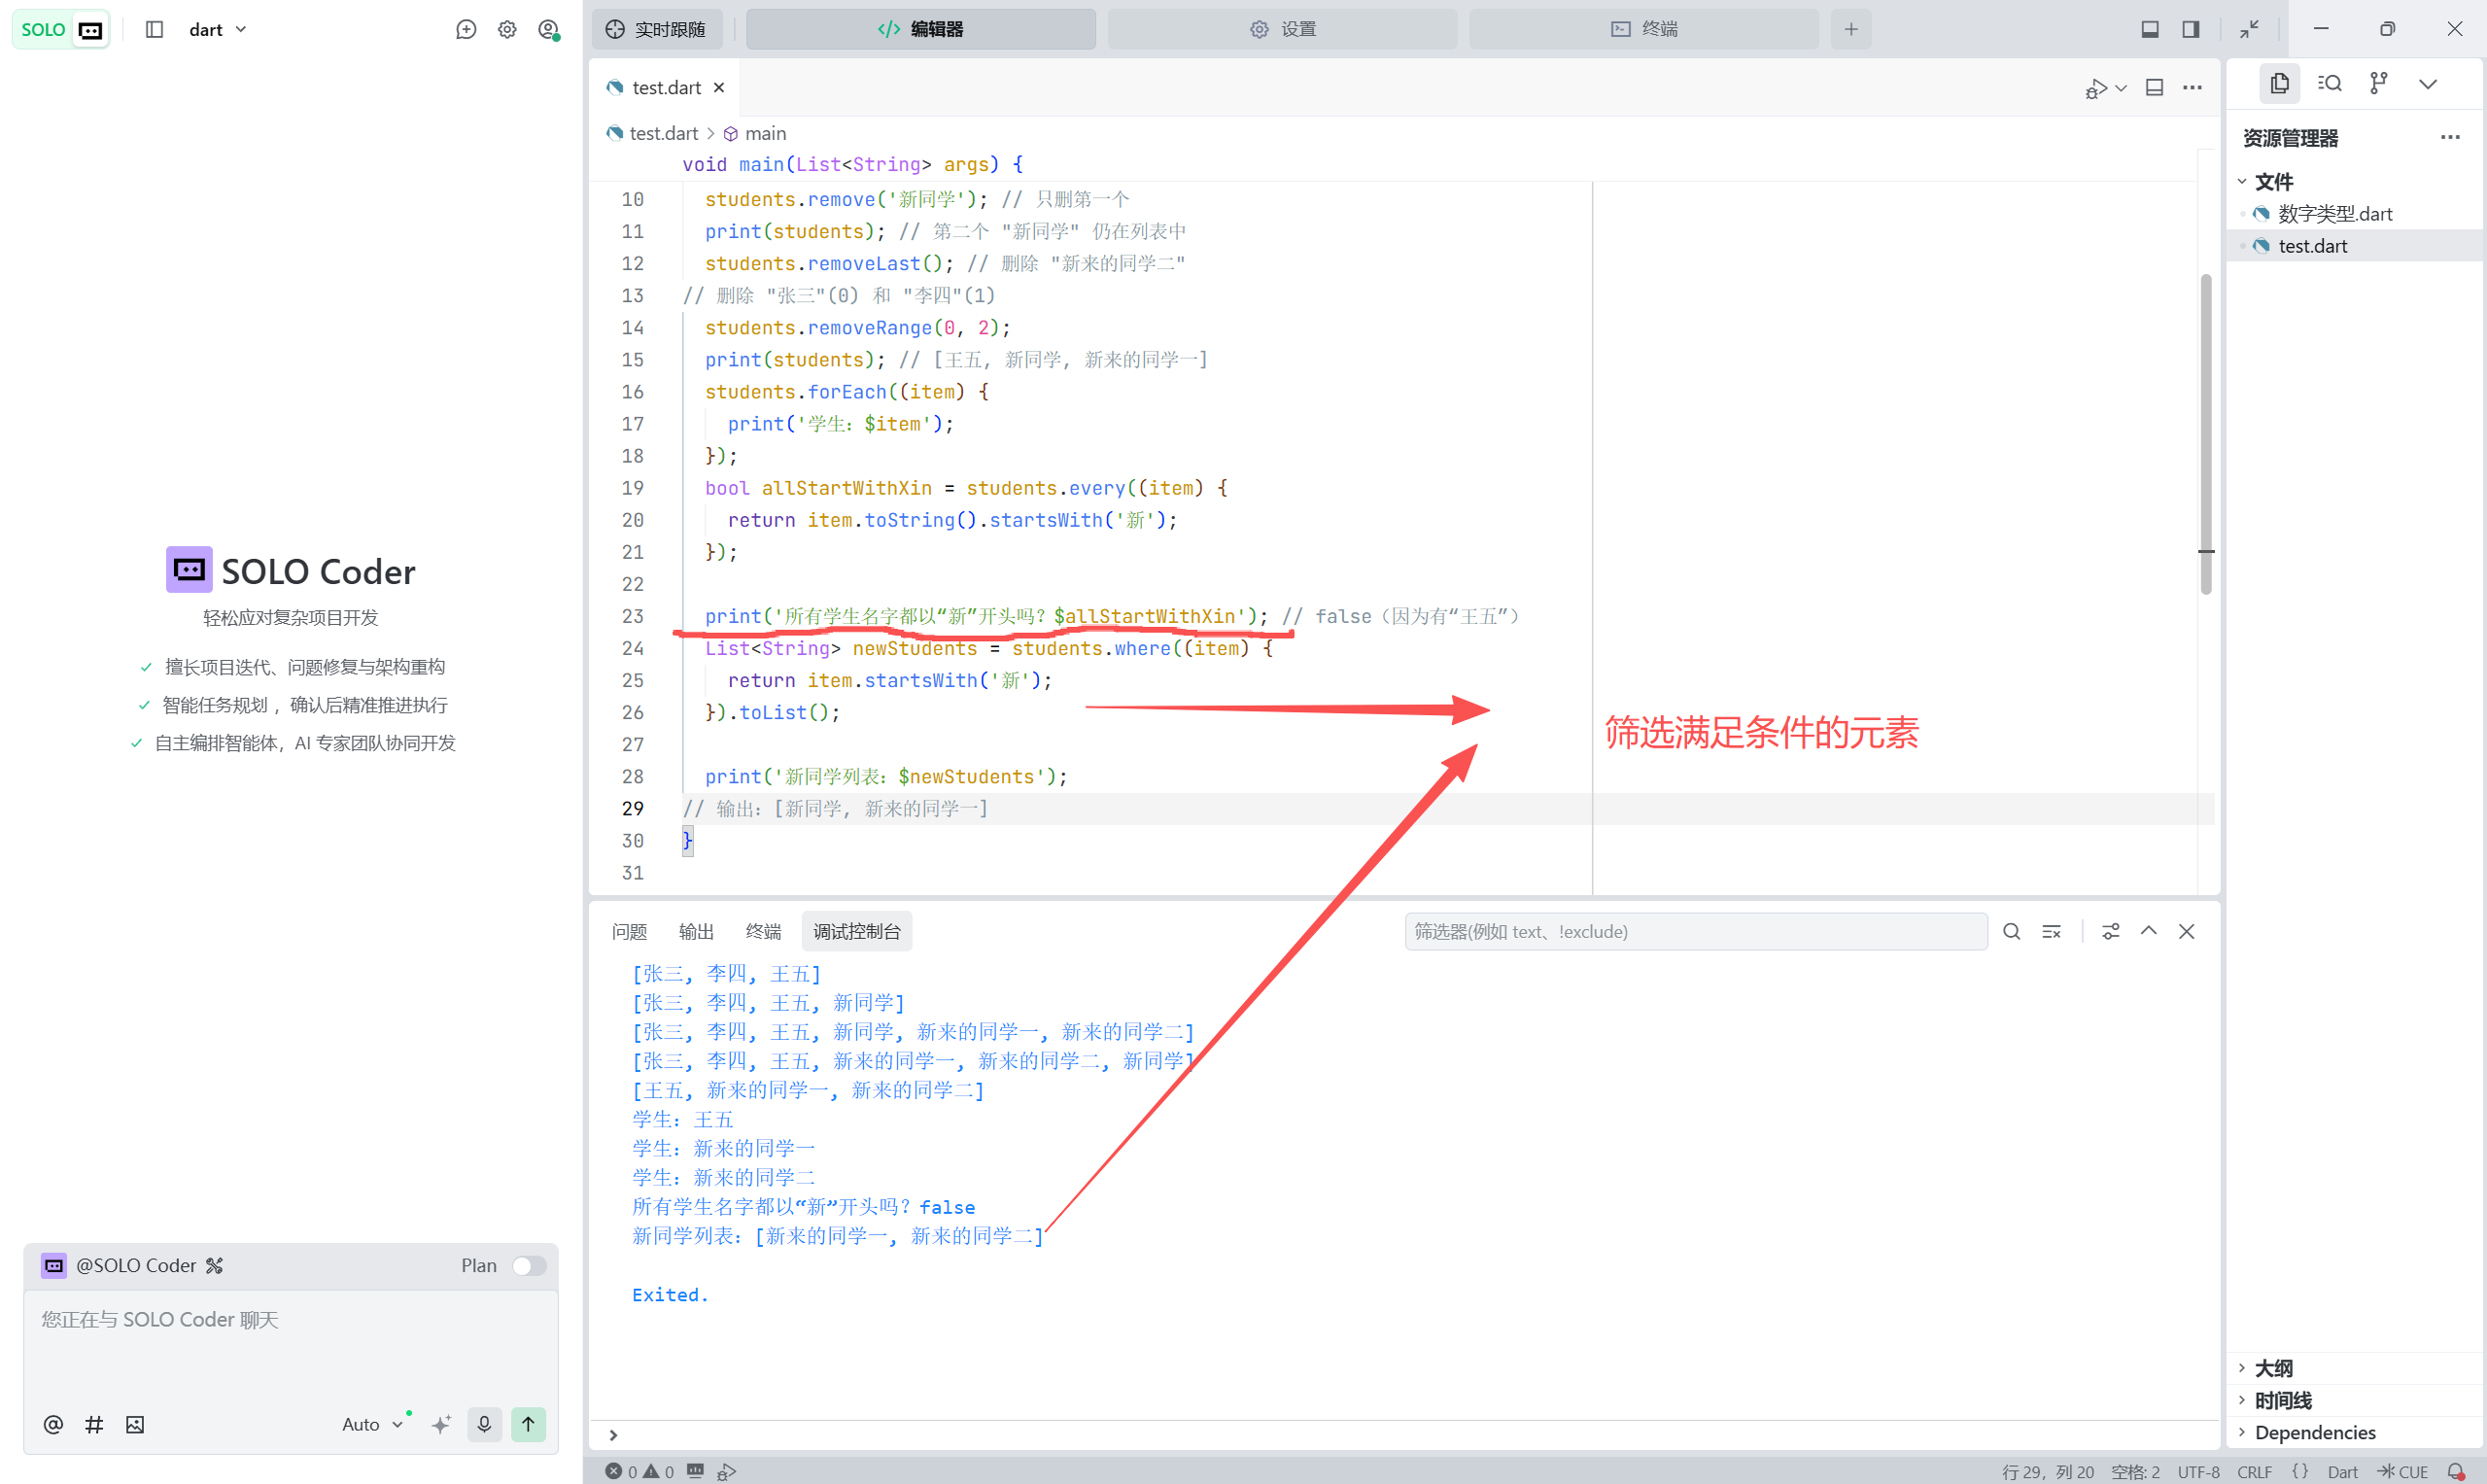2487x1484 pixels.
Task: Click the insert image icon in chat
Action: click(135, 1424)
